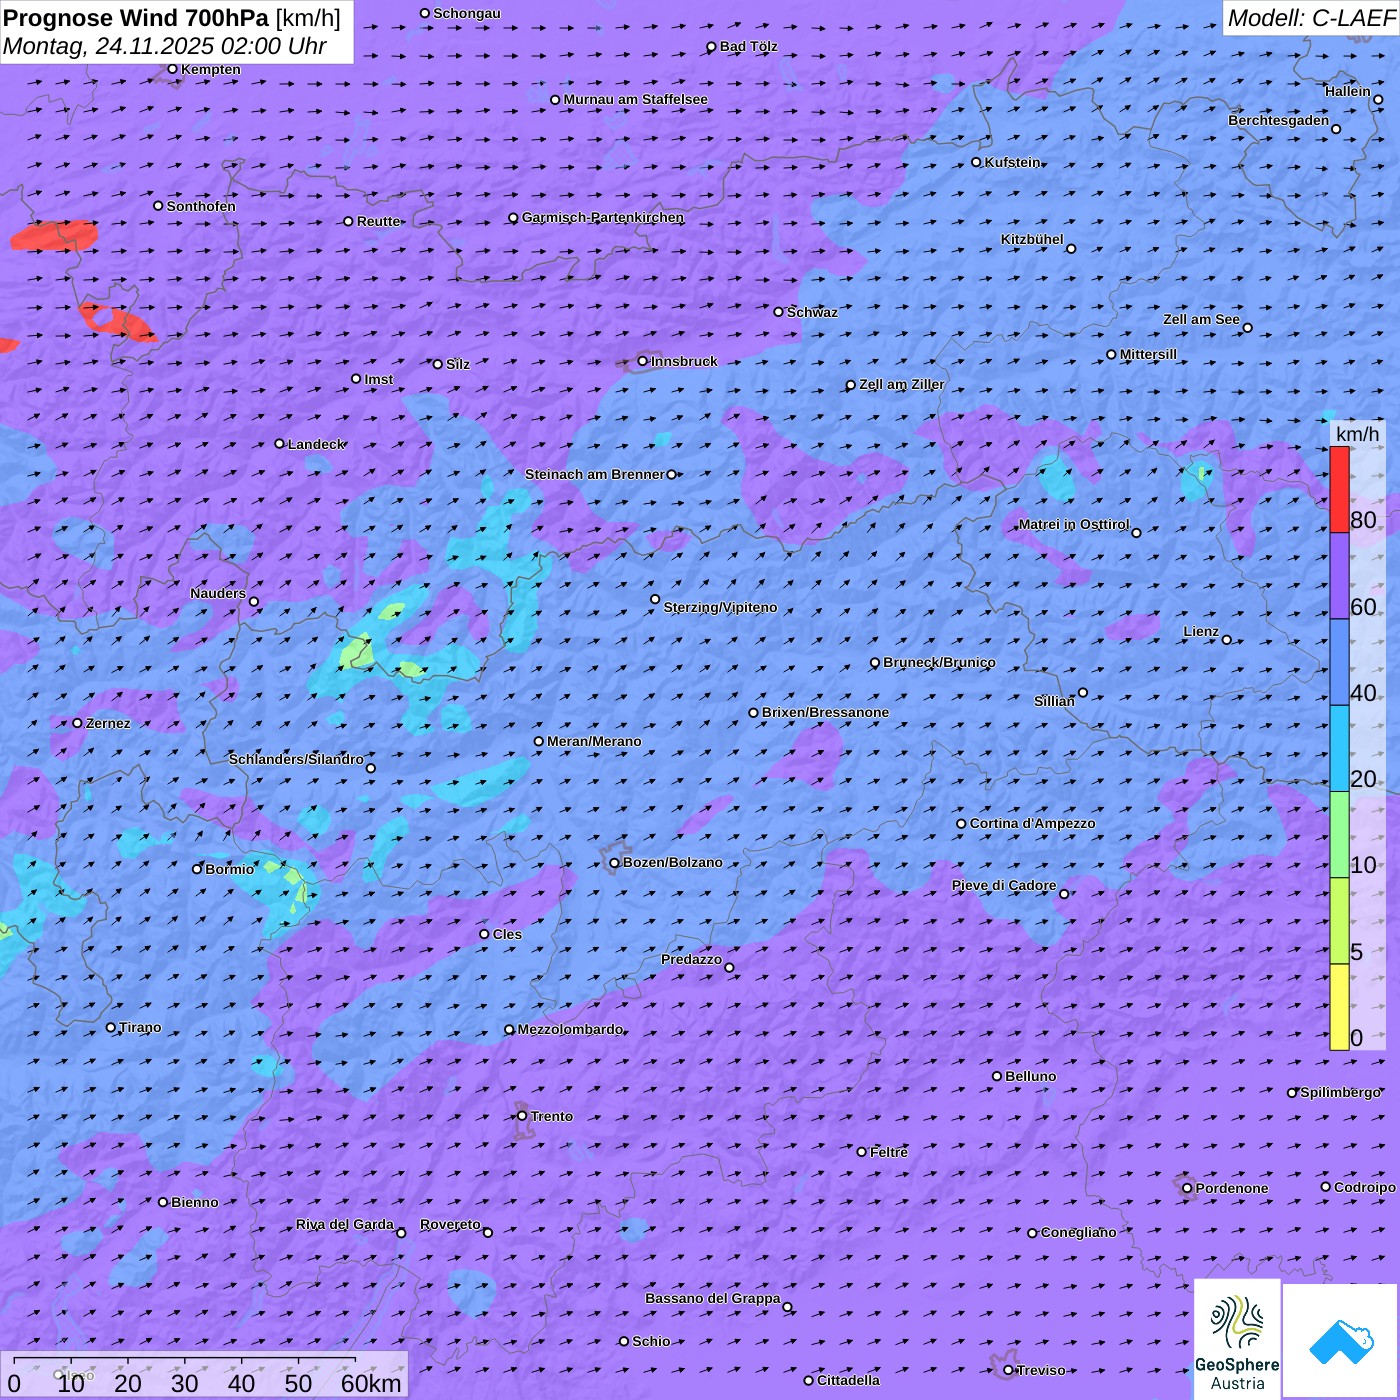
Task: Click the Bruneck/Brunico marker
Action: 875,663
